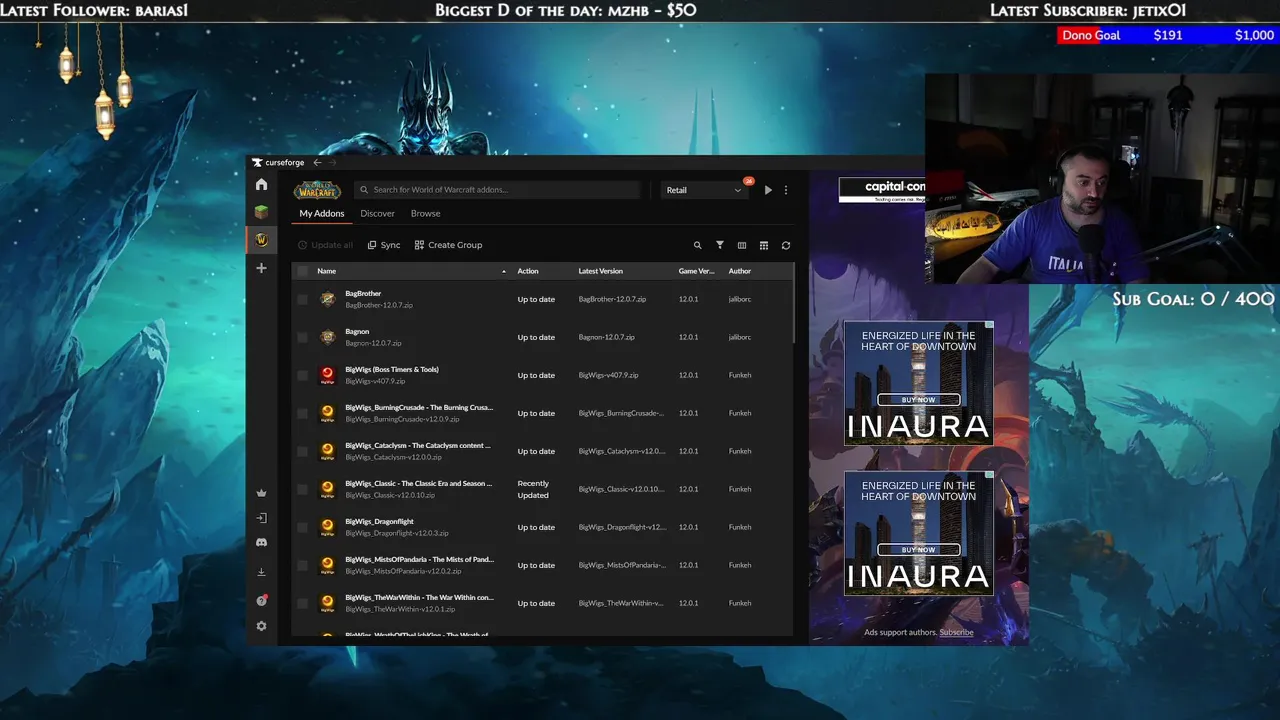Image resolution: width=1280 pixels, height=720 pixels.
Task: Click the Update all button
Action: pos(325,245)
